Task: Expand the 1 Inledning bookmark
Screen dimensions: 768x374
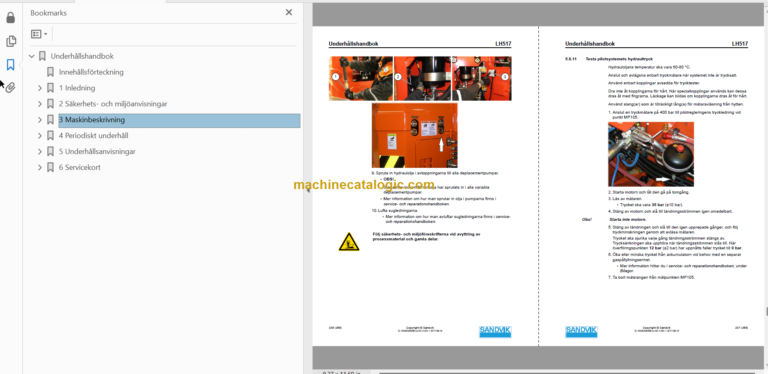Action: (x=40, y=88)
